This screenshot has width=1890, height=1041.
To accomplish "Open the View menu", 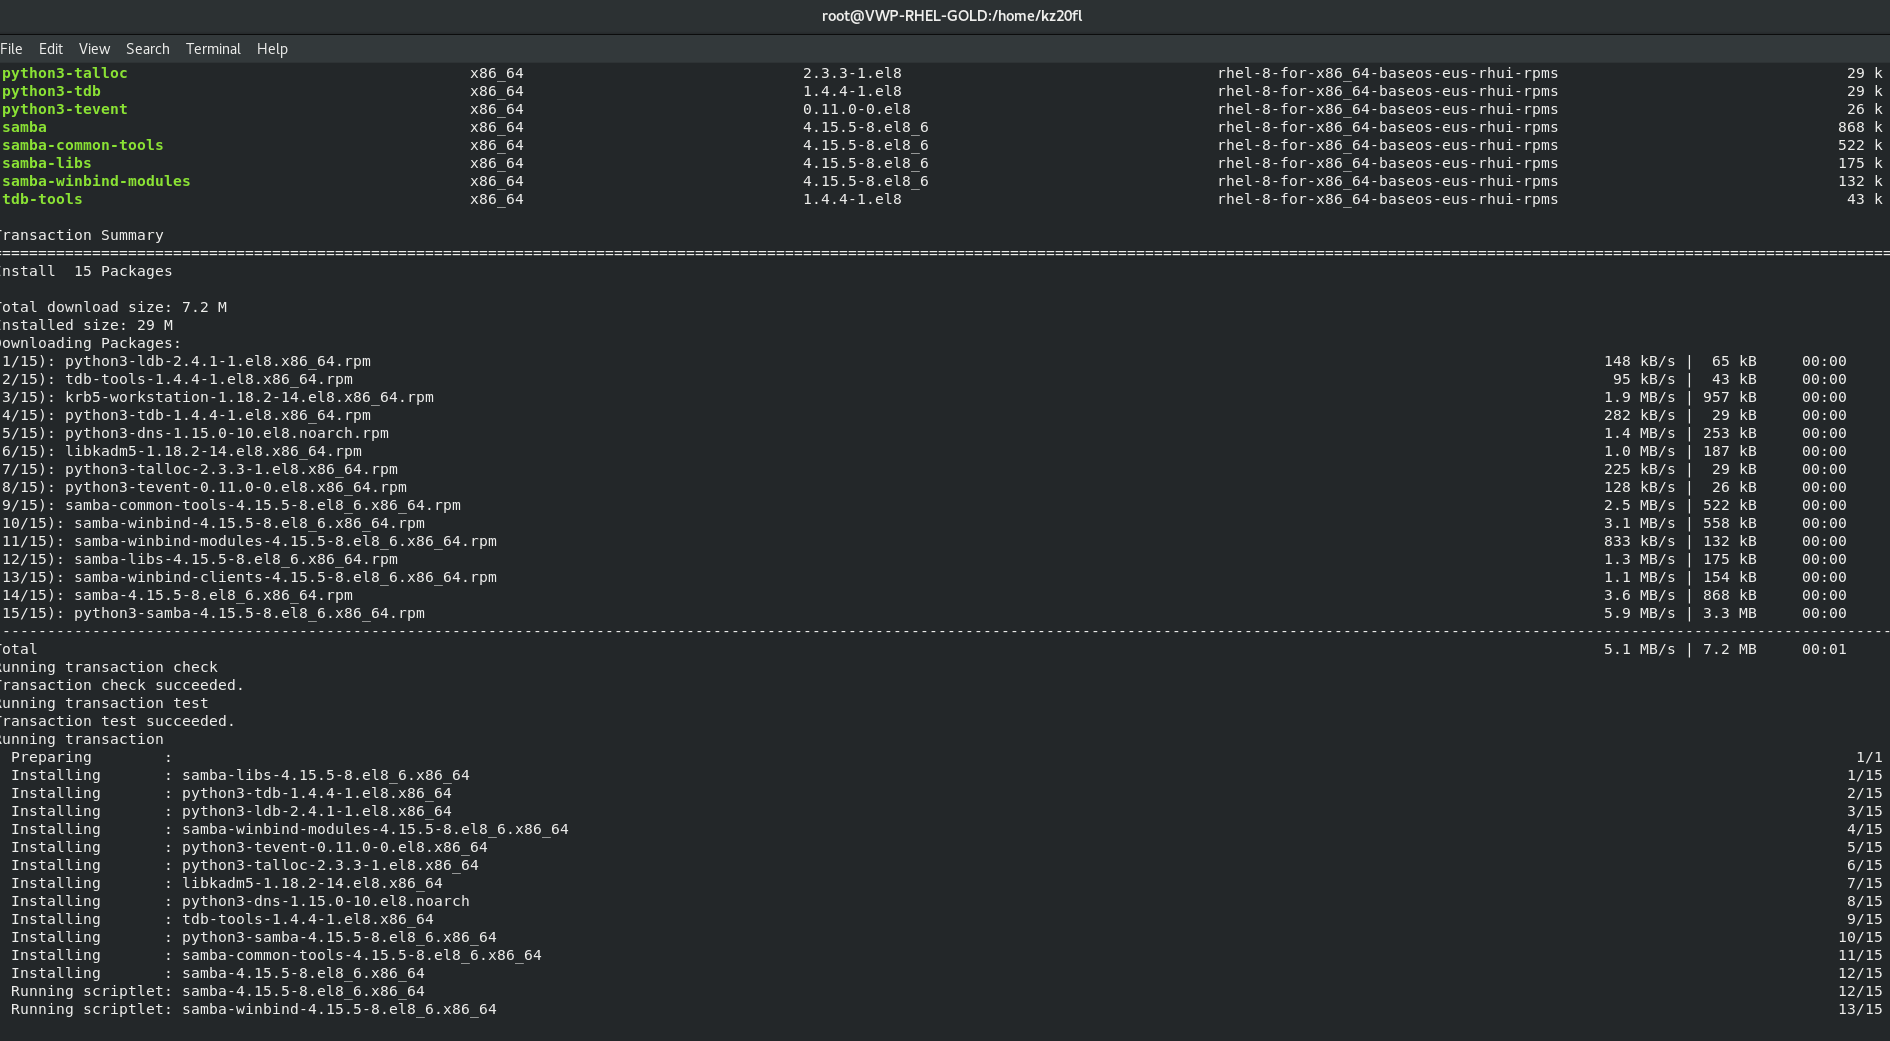I will tap(94, 49).
